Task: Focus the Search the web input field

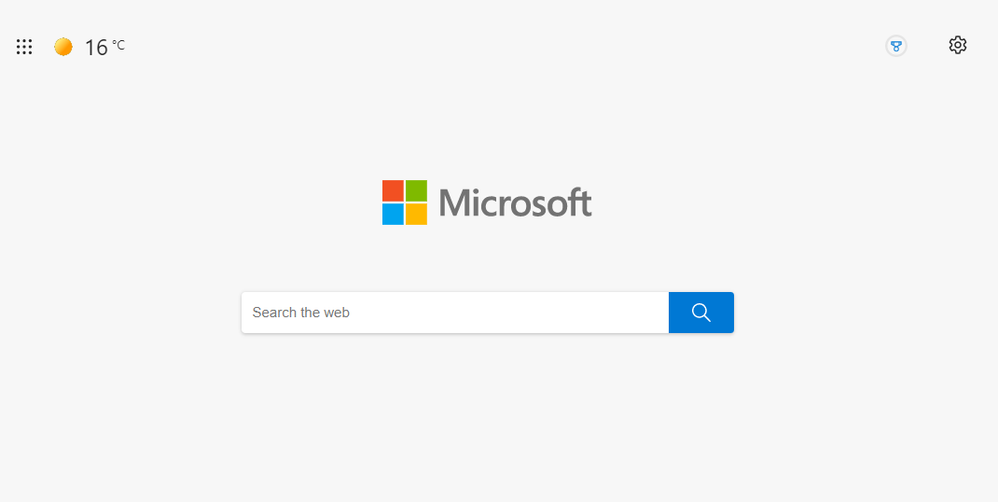Action: (455, 312)
